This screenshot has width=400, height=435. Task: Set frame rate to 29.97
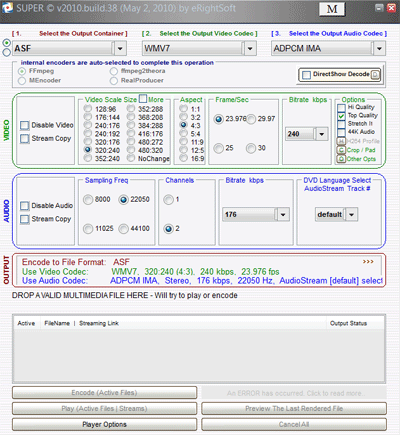pyautogui.click(x=251, y=119)
